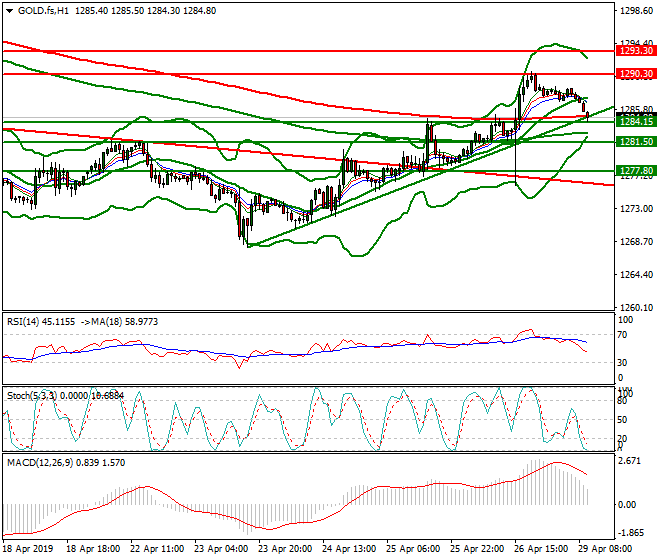Select the 24 Apr 13:00 time axis label

pos(349,549)
